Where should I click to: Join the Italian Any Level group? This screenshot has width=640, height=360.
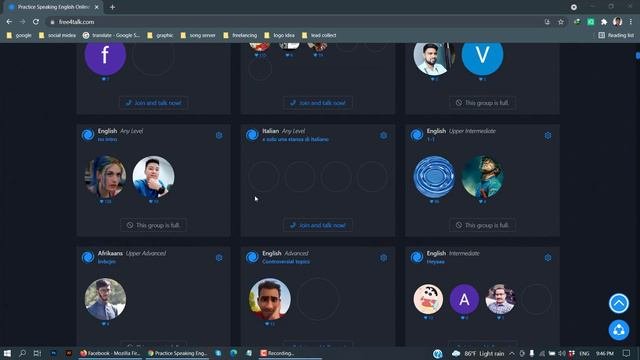[x=318, y=225]
